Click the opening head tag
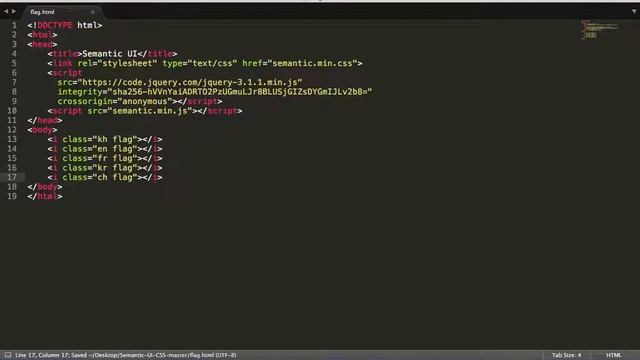The image size is (640, 360). pos(42,44)
